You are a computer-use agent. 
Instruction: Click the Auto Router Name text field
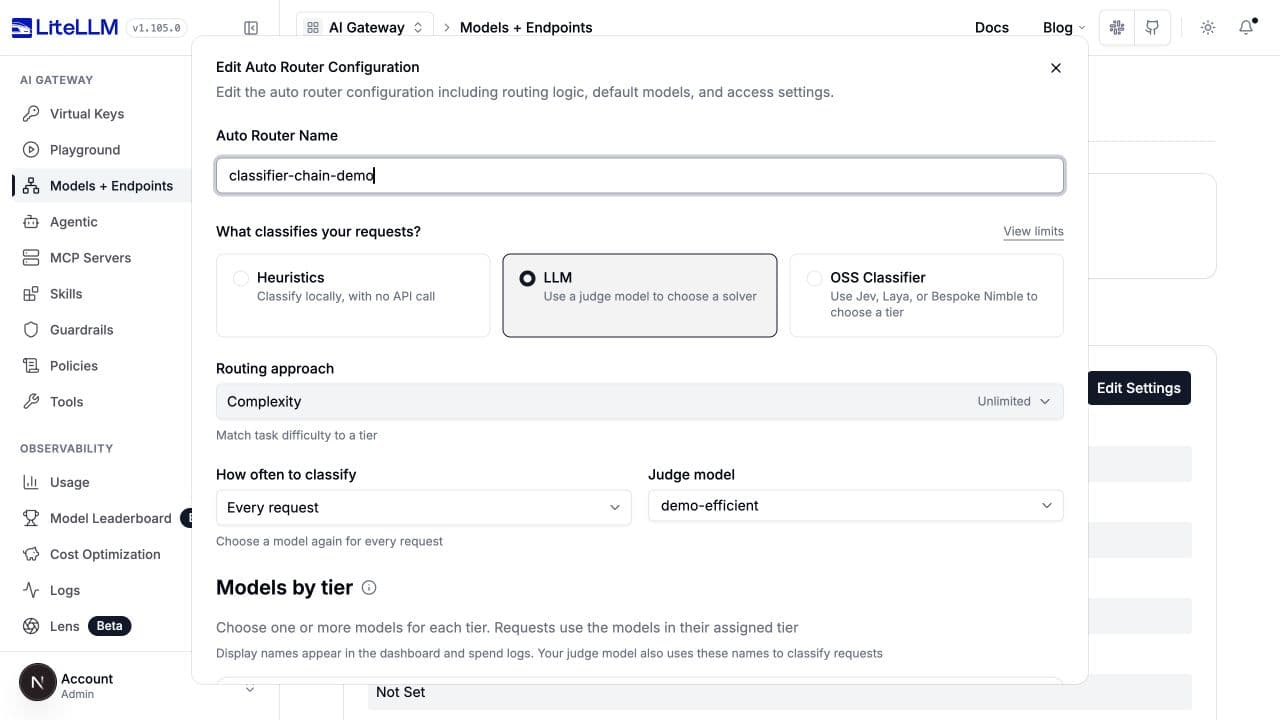click(x=640, y=175)
